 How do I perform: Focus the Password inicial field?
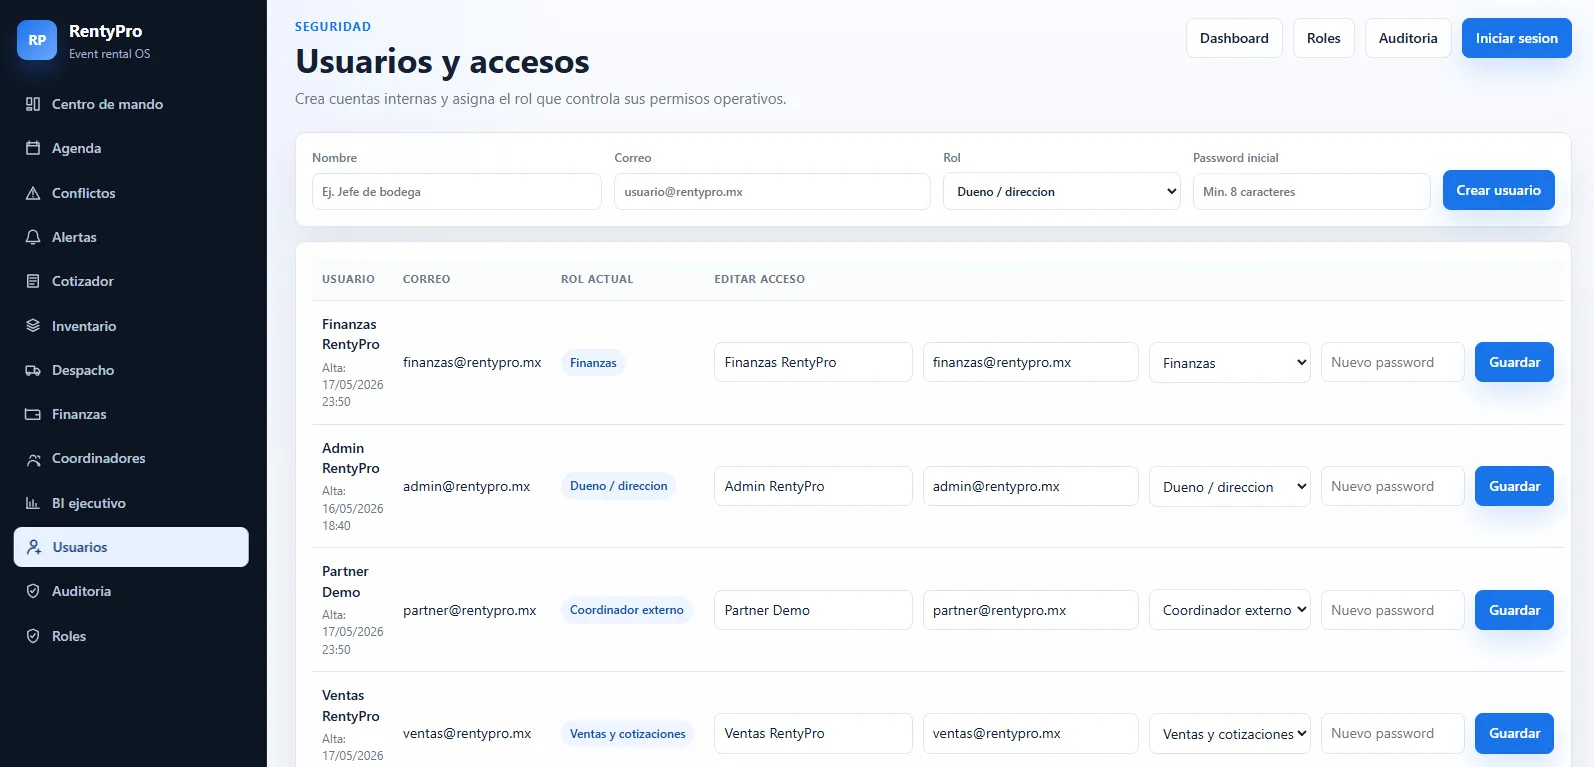[x=1311, y=191]
